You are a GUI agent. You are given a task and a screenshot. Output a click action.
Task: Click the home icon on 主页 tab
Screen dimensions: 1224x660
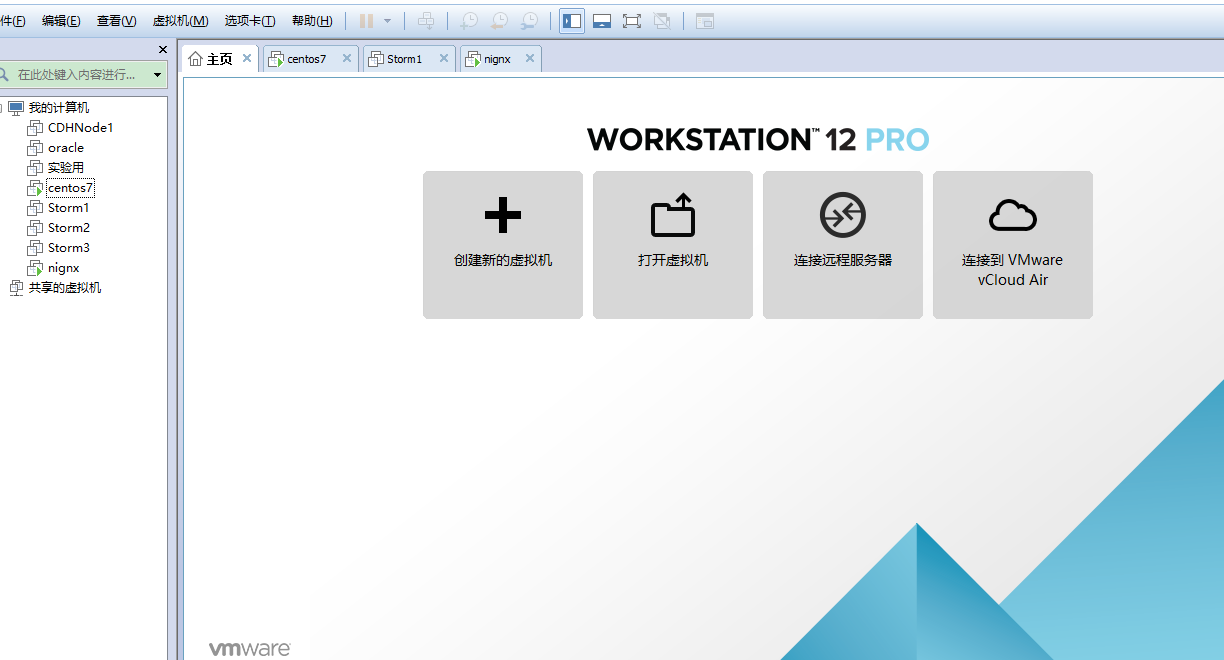click(x=196, y=59)
